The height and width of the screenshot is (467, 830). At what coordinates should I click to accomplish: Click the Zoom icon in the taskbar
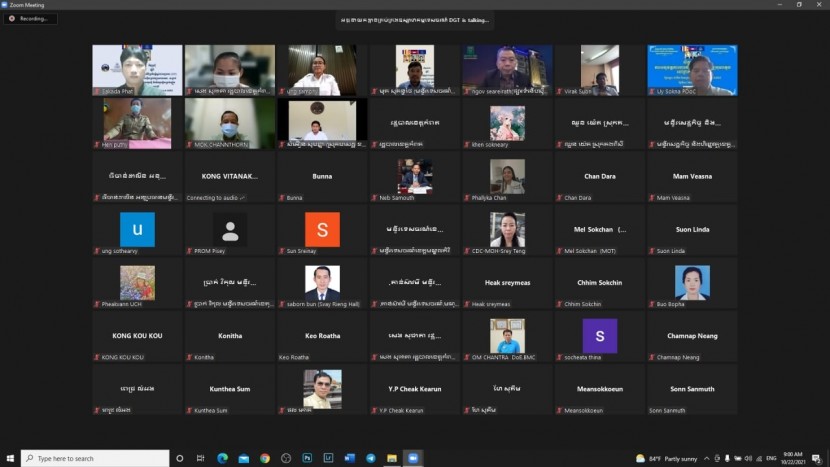pyautogui.click(x=413, y=458)
